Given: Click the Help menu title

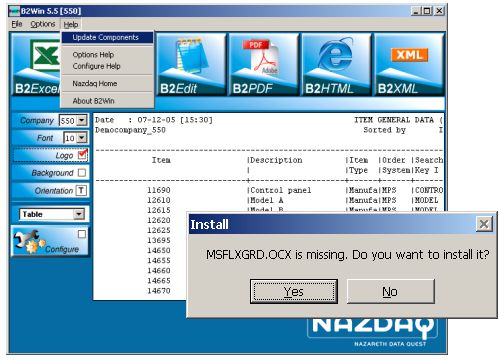Looking at the screenshot, I should click(x=71, y=24).
